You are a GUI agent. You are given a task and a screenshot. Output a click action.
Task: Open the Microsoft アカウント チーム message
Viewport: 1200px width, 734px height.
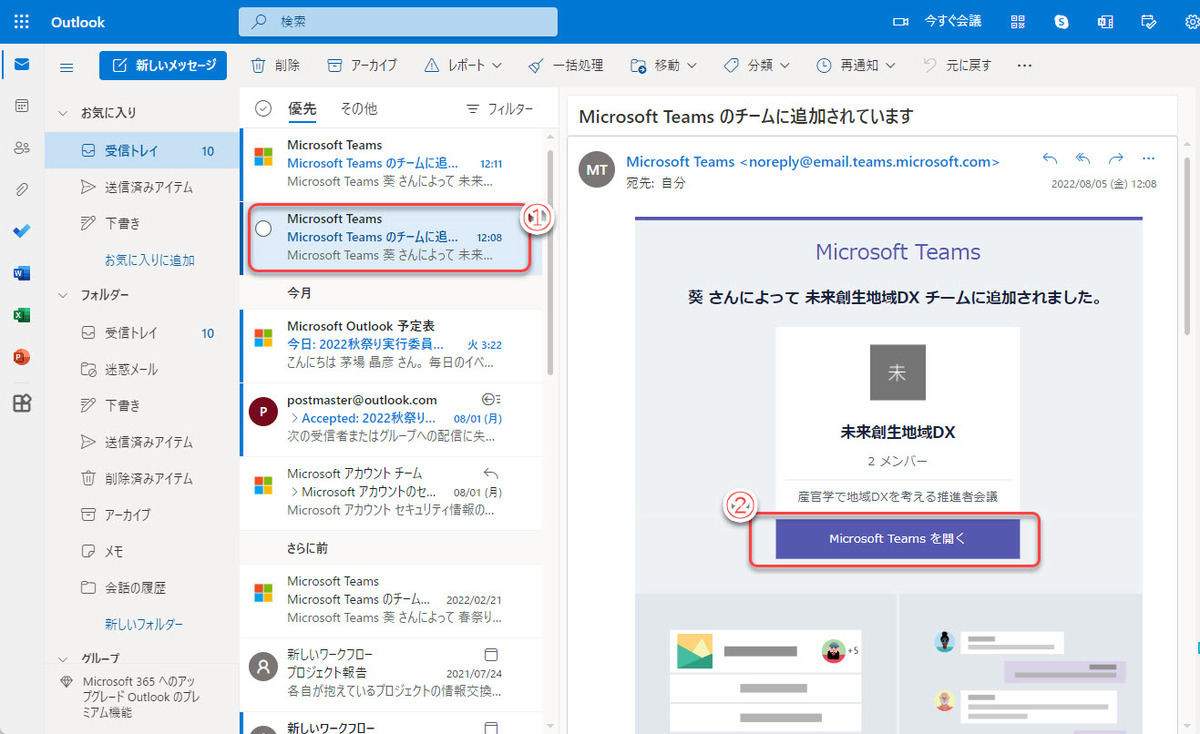392,492
